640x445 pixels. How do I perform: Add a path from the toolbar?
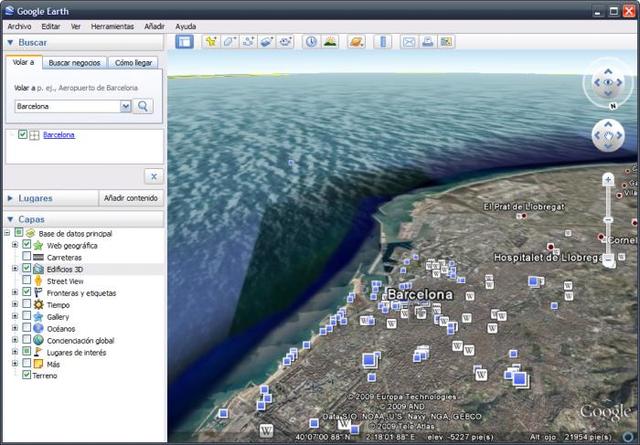[248, 42]
